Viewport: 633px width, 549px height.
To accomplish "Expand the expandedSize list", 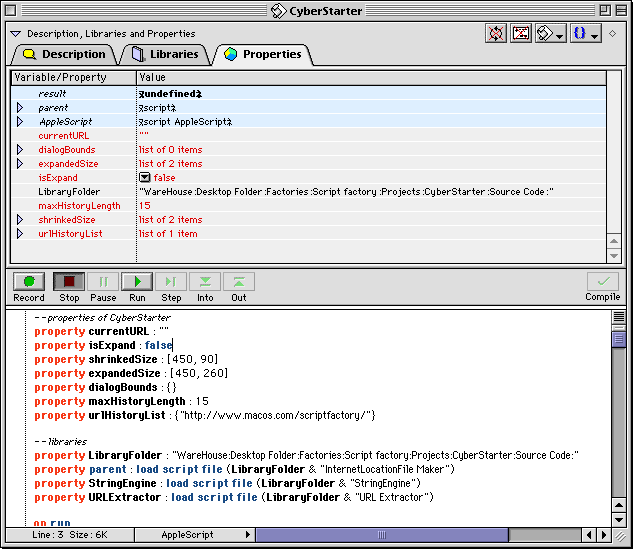I will coord(20,163).
